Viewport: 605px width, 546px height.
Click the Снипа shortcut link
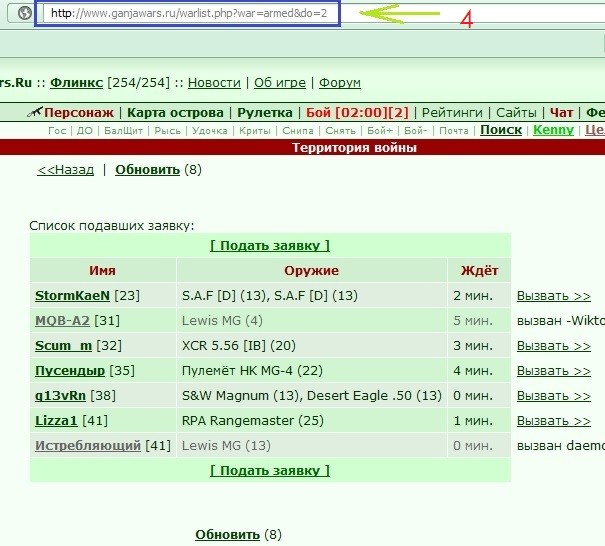click(x=298, y=131)
